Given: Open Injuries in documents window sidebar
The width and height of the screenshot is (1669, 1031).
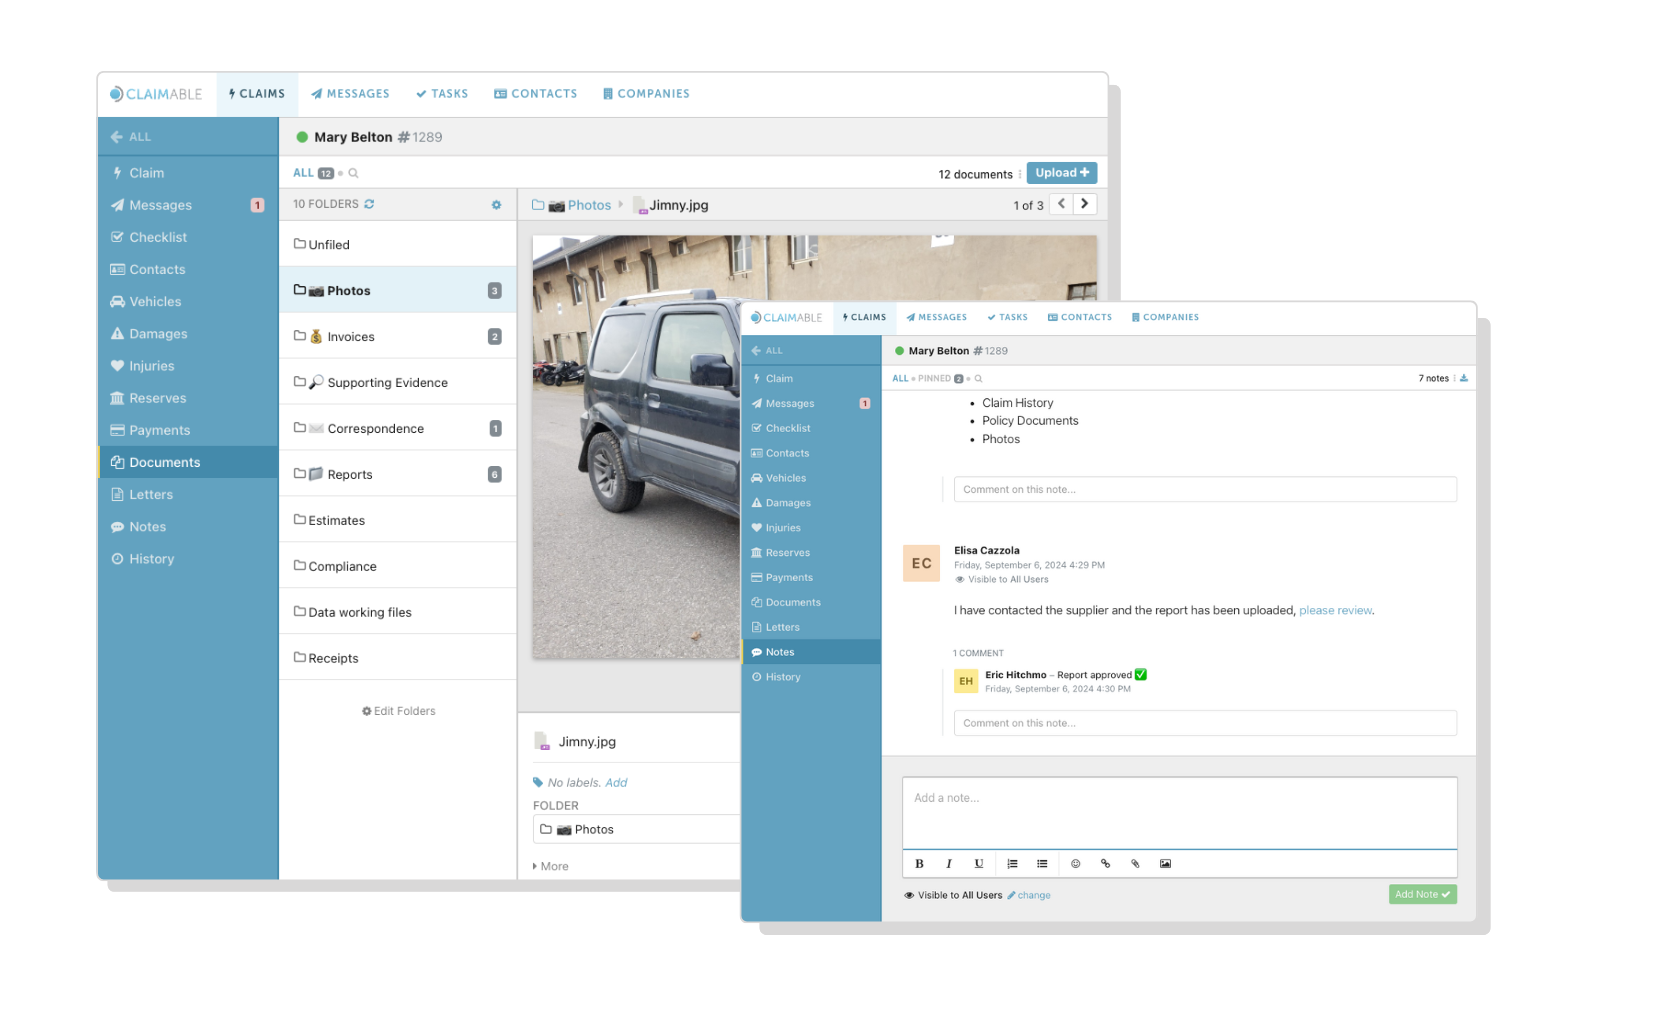Looking at the screenshot, I should point(188,366).
